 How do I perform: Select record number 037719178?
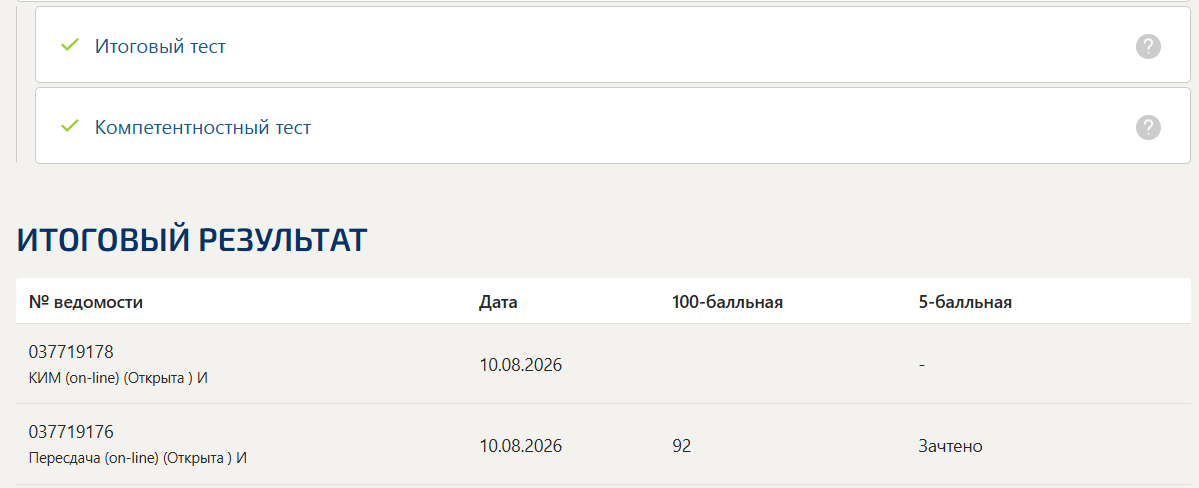click(71, 352)
